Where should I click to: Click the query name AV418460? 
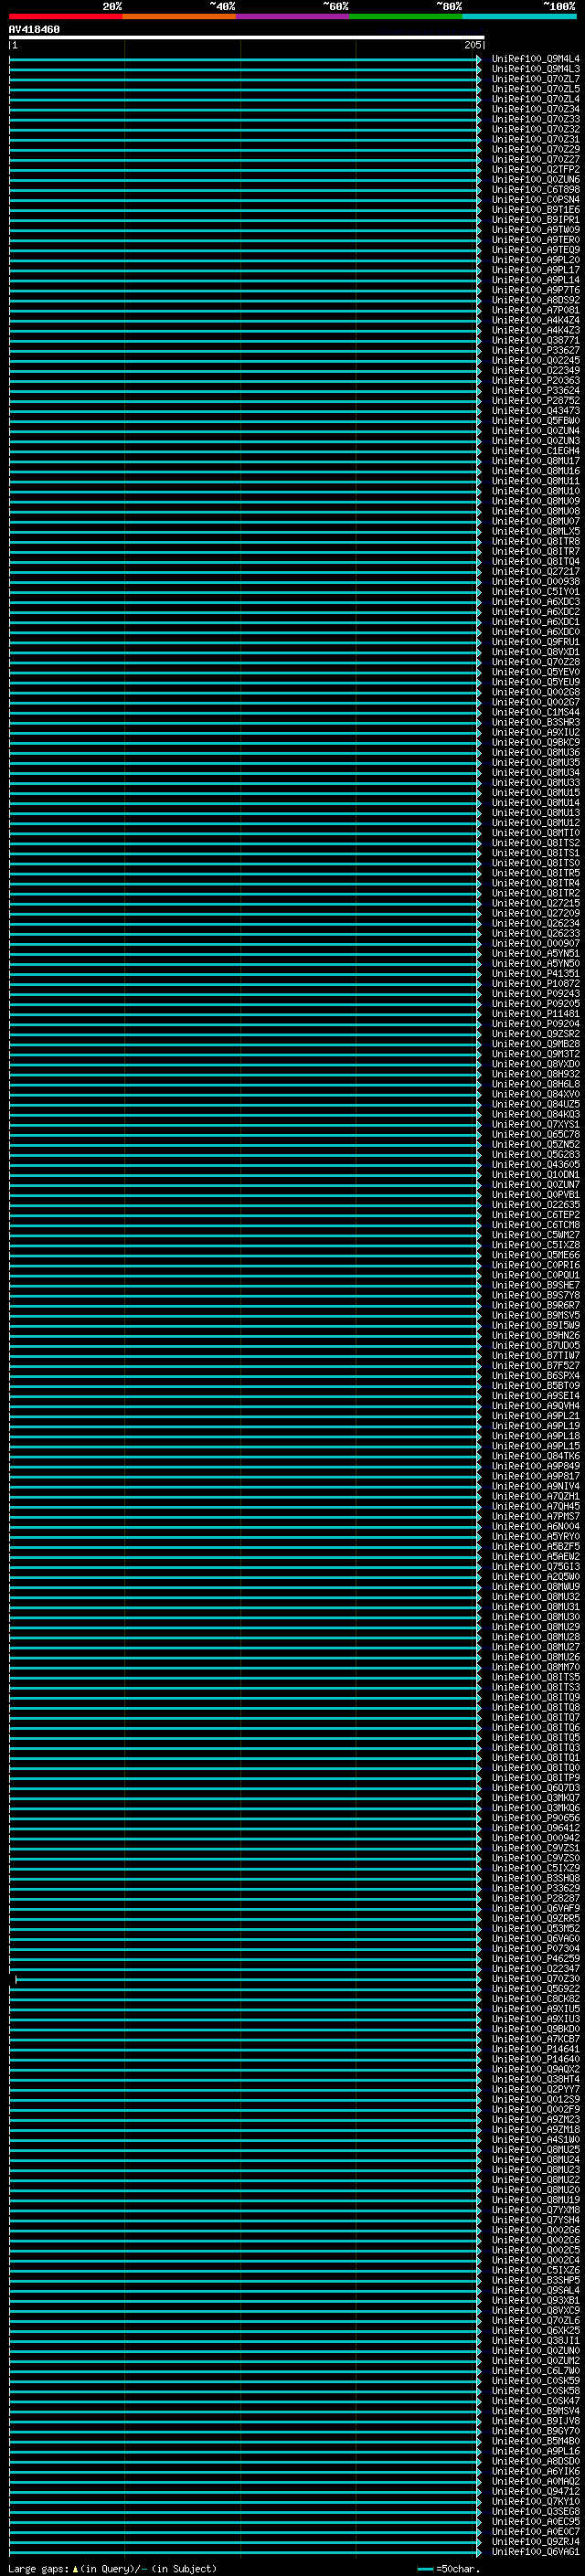pyautogui.click(x=34, y=30)
